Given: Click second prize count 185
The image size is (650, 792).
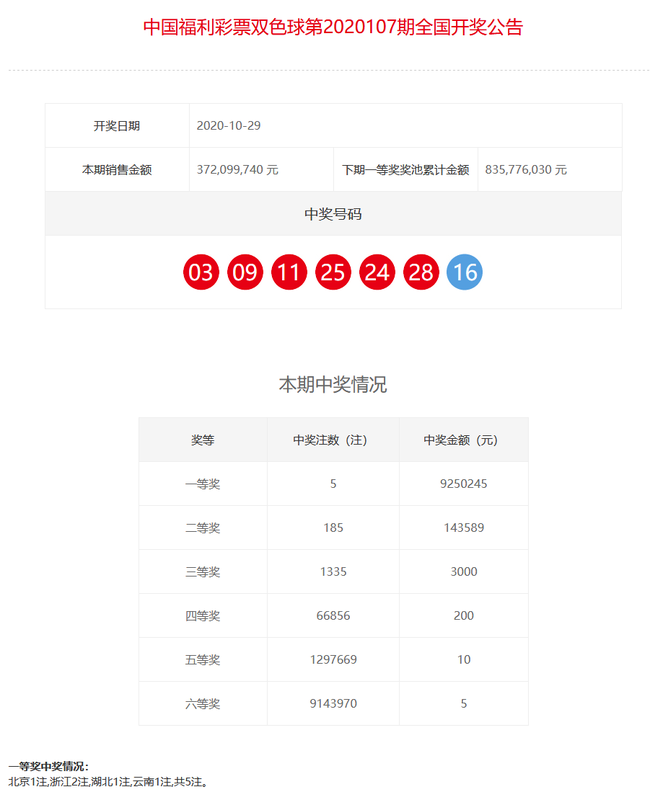Looking at the screenshot, I should (333, 528).
